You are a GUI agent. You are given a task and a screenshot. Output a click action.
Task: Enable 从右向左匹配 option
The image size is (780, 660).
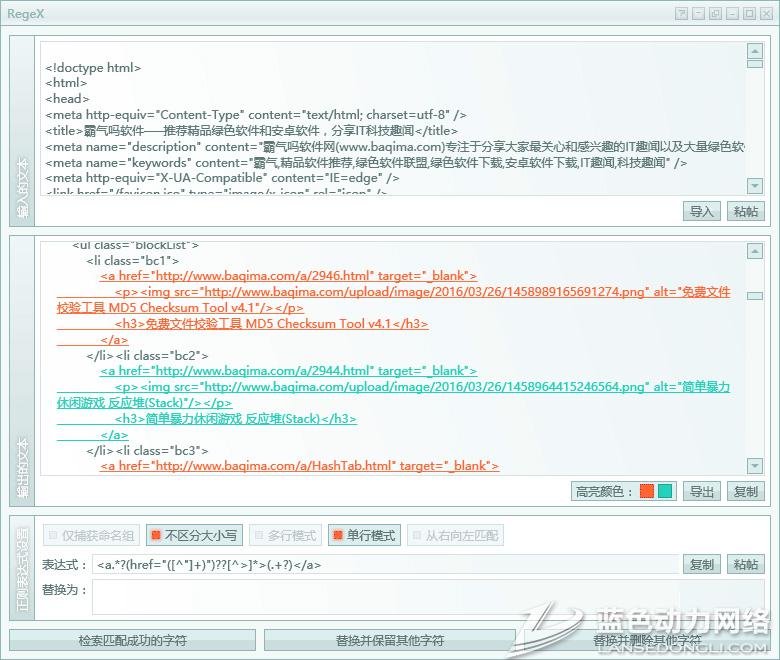pos(454,536)
